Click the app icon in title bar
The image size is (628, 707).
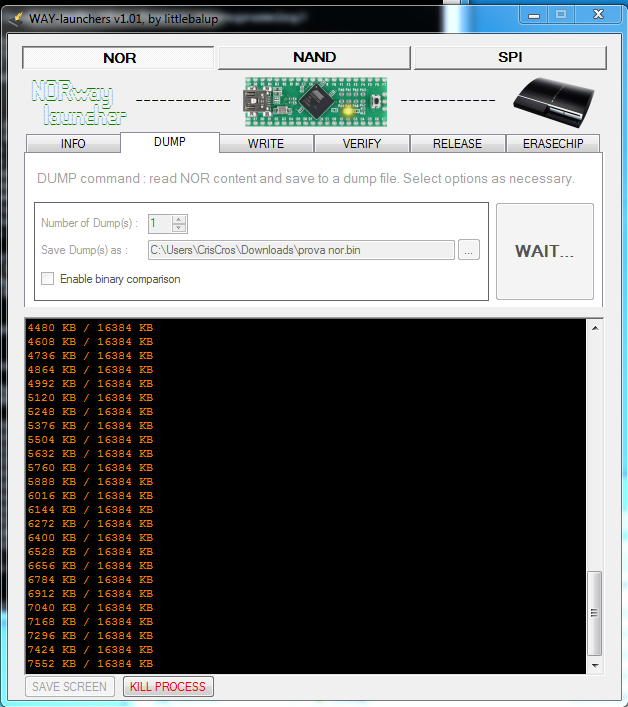click(x=17, y=15)
